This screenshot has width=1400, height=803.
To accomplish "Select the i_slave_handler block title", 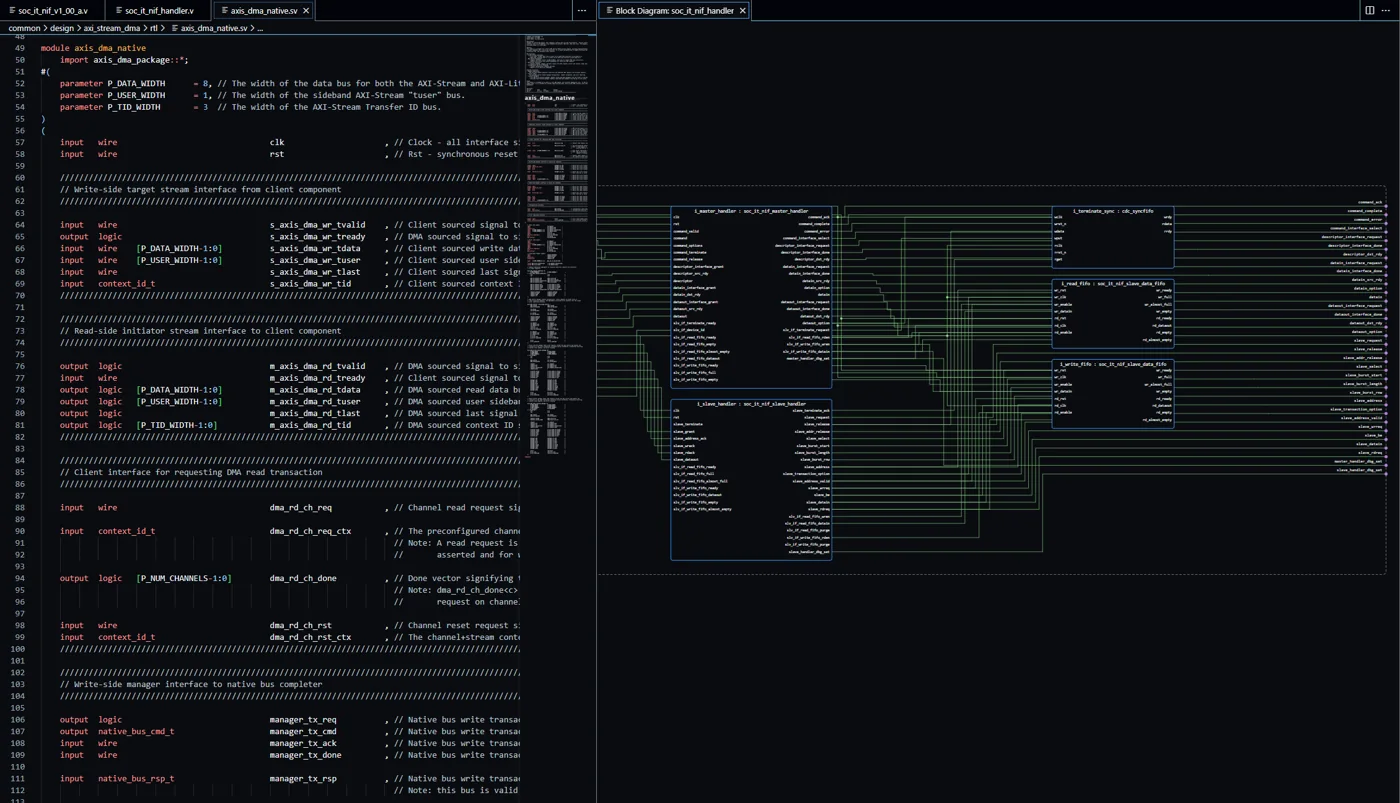I will click(751, 404).
